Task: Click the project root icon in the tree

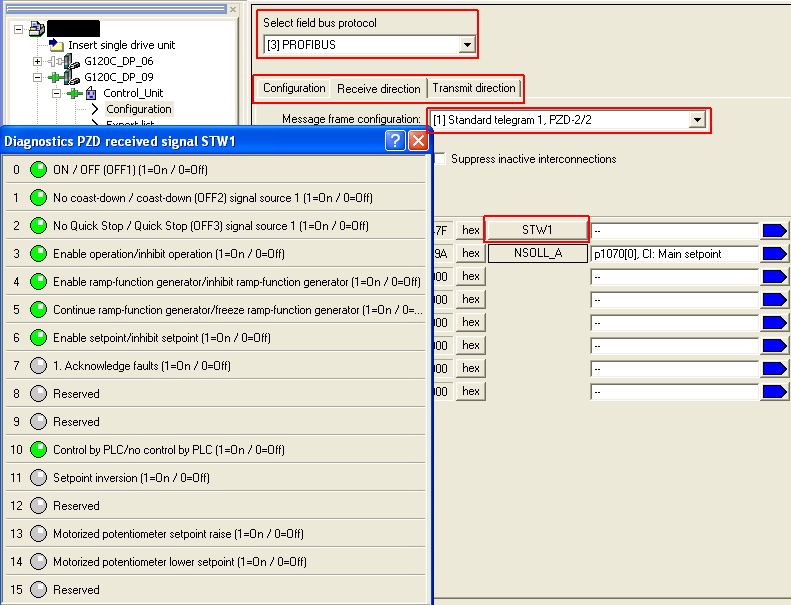Action: point(36,29)
